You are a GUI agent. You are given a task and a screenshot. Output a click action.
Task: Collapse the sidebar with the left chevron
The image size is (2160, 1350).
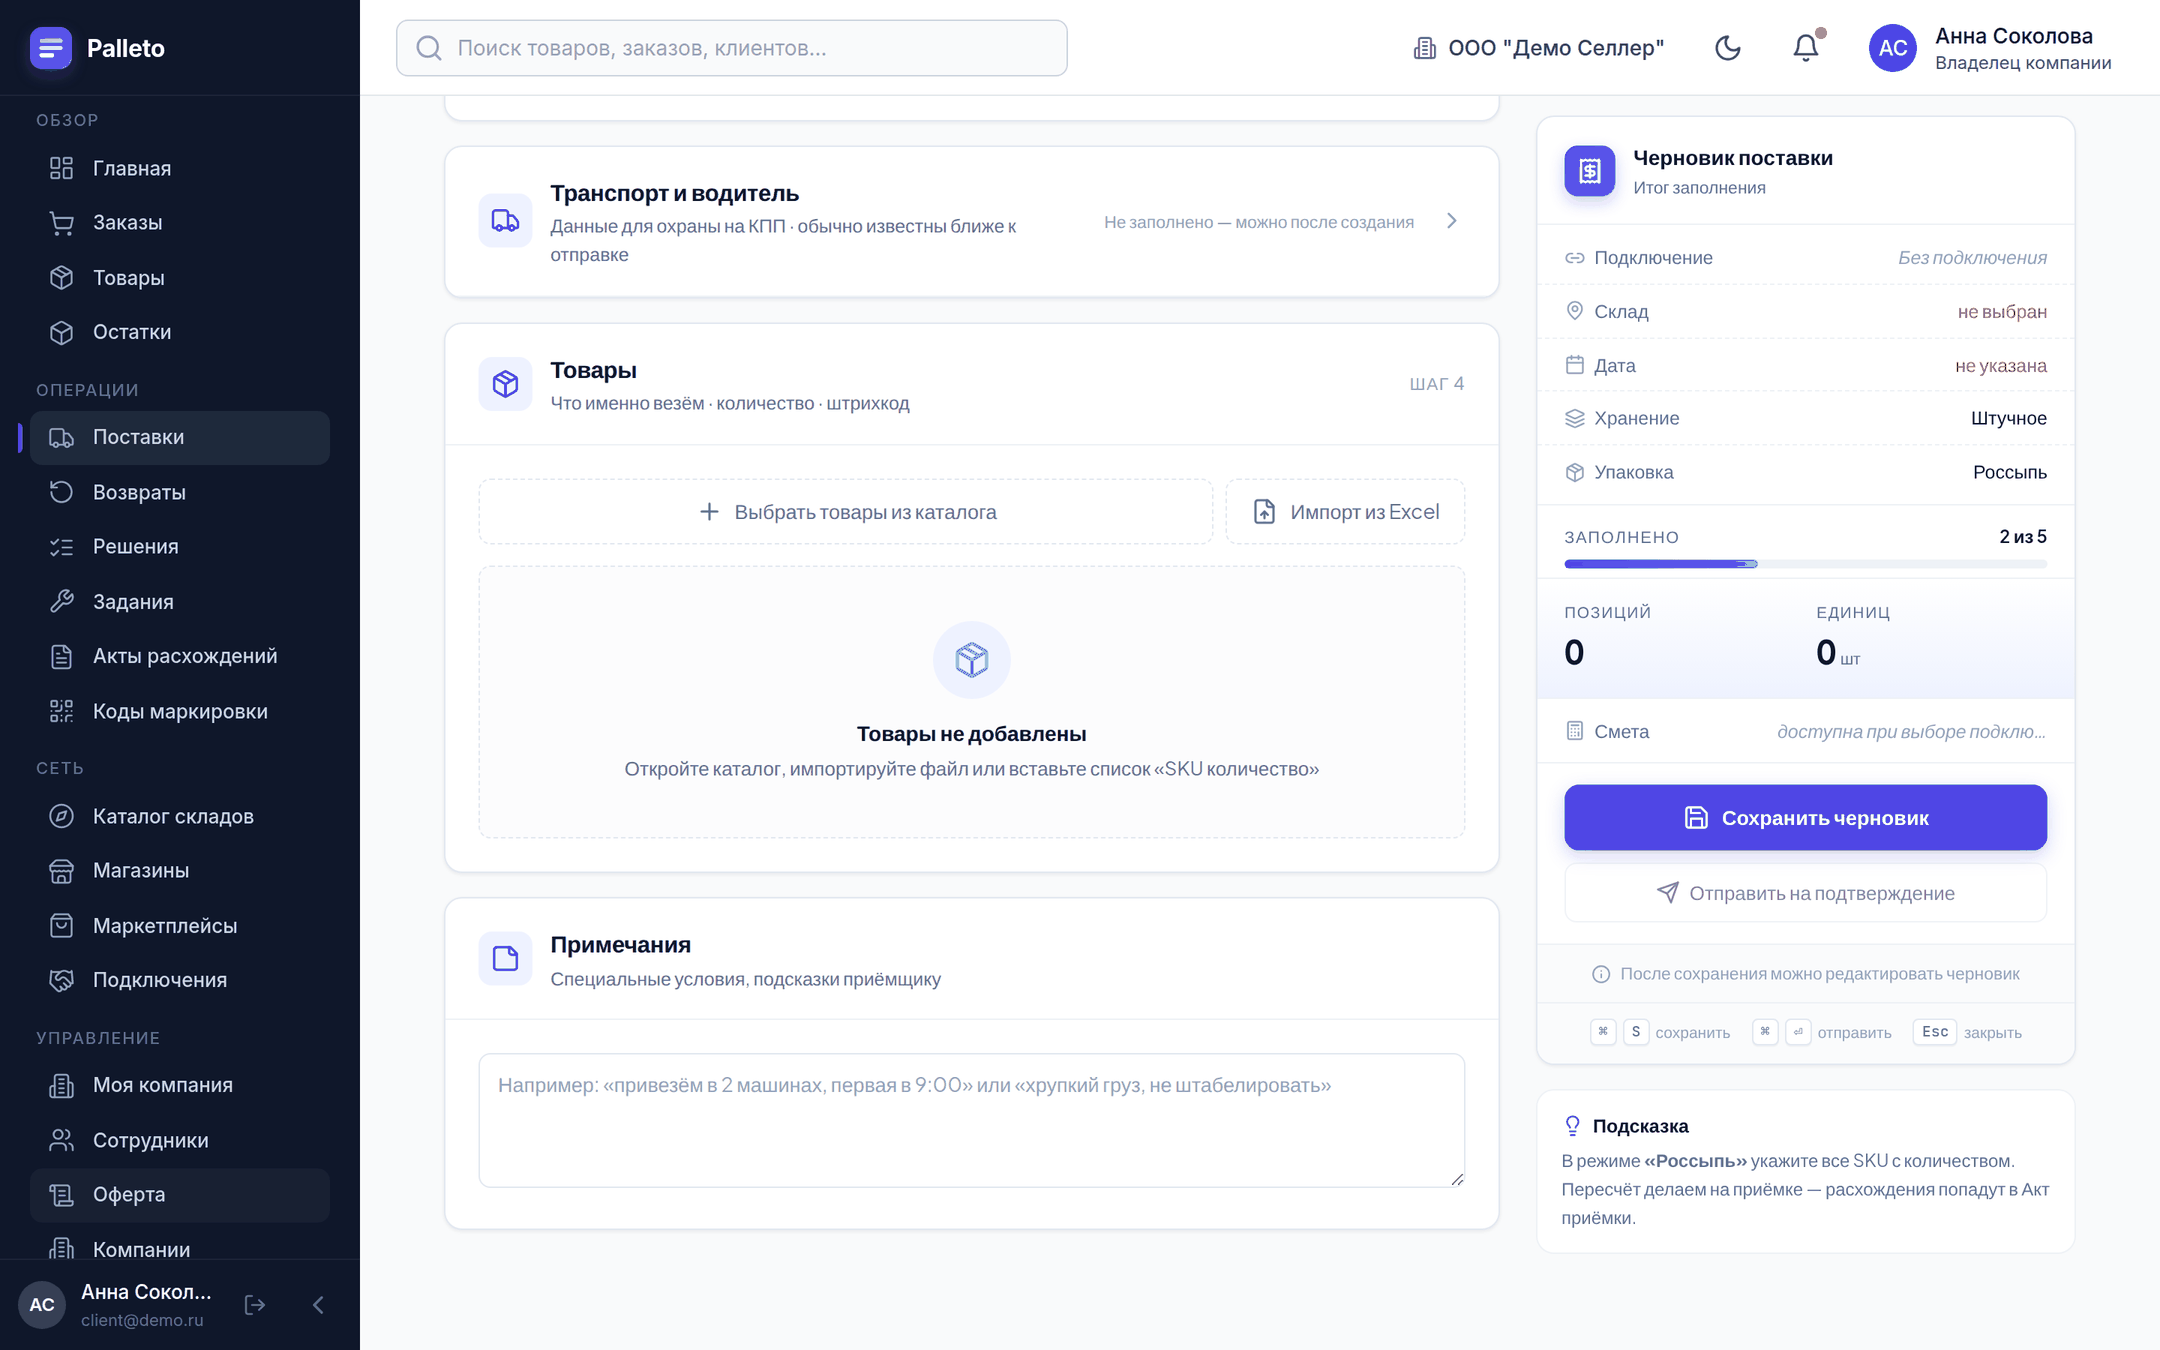pos(318,1304)
